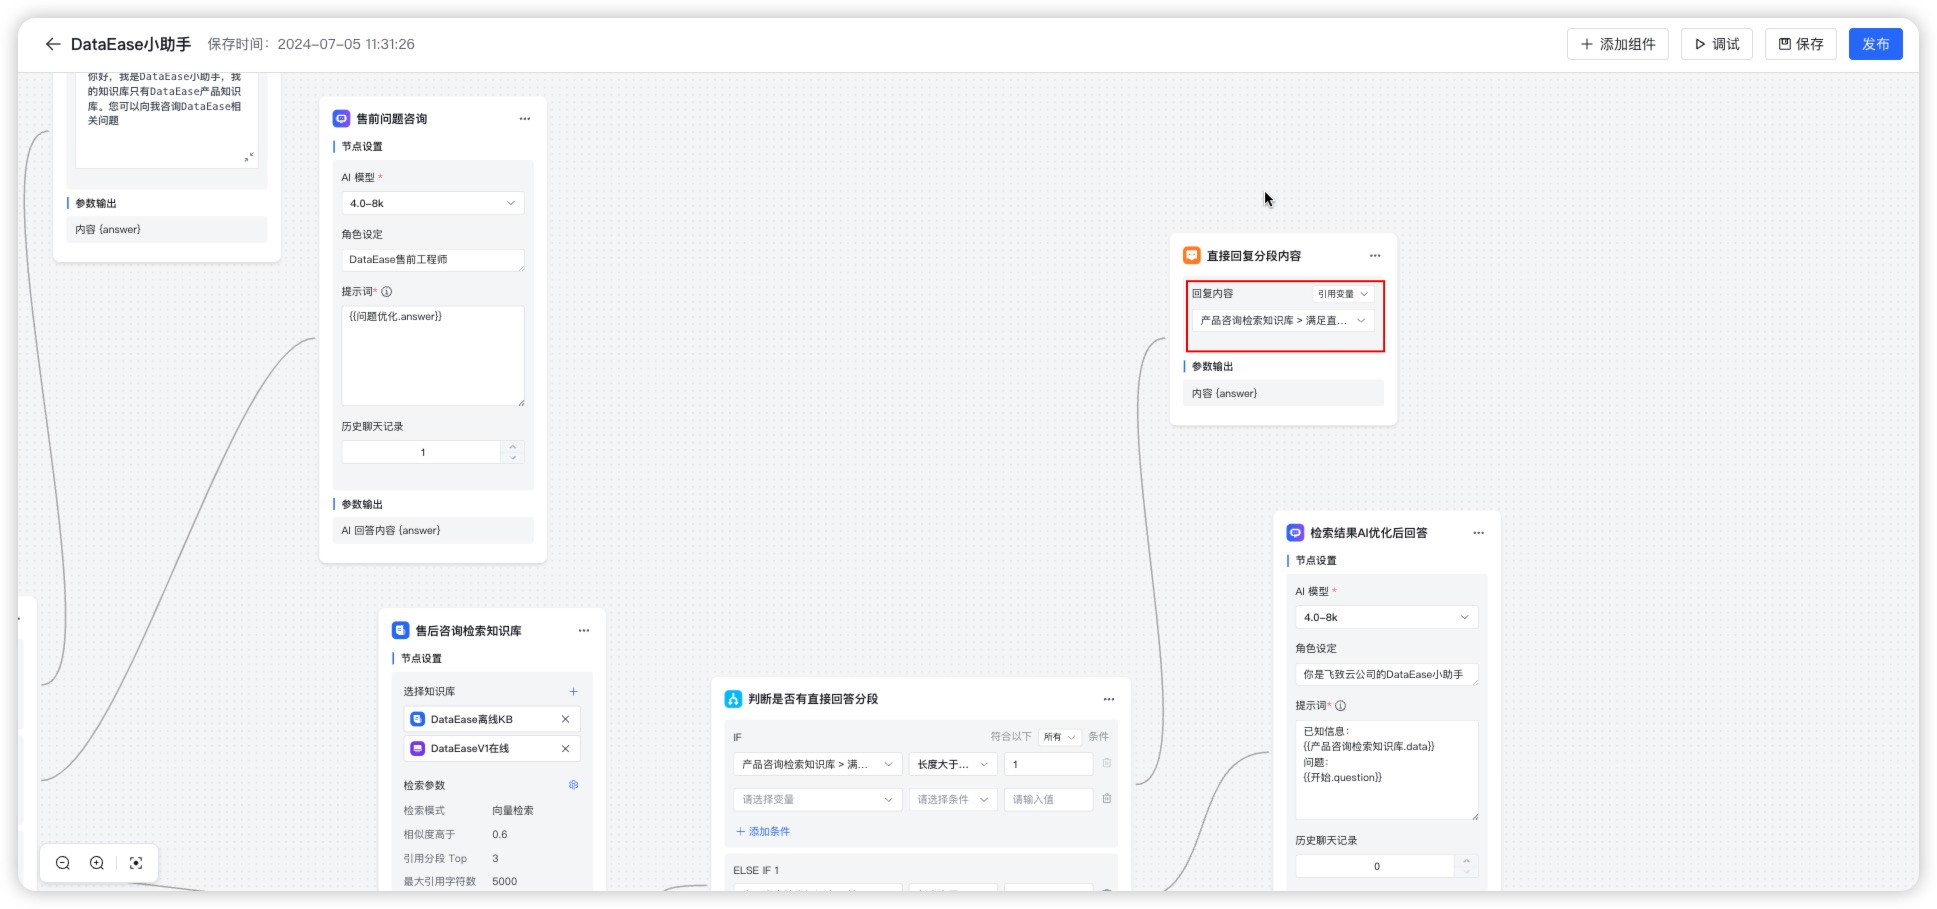Click the 添加组件 button

pyautogui.click(x=1617, y=44)
